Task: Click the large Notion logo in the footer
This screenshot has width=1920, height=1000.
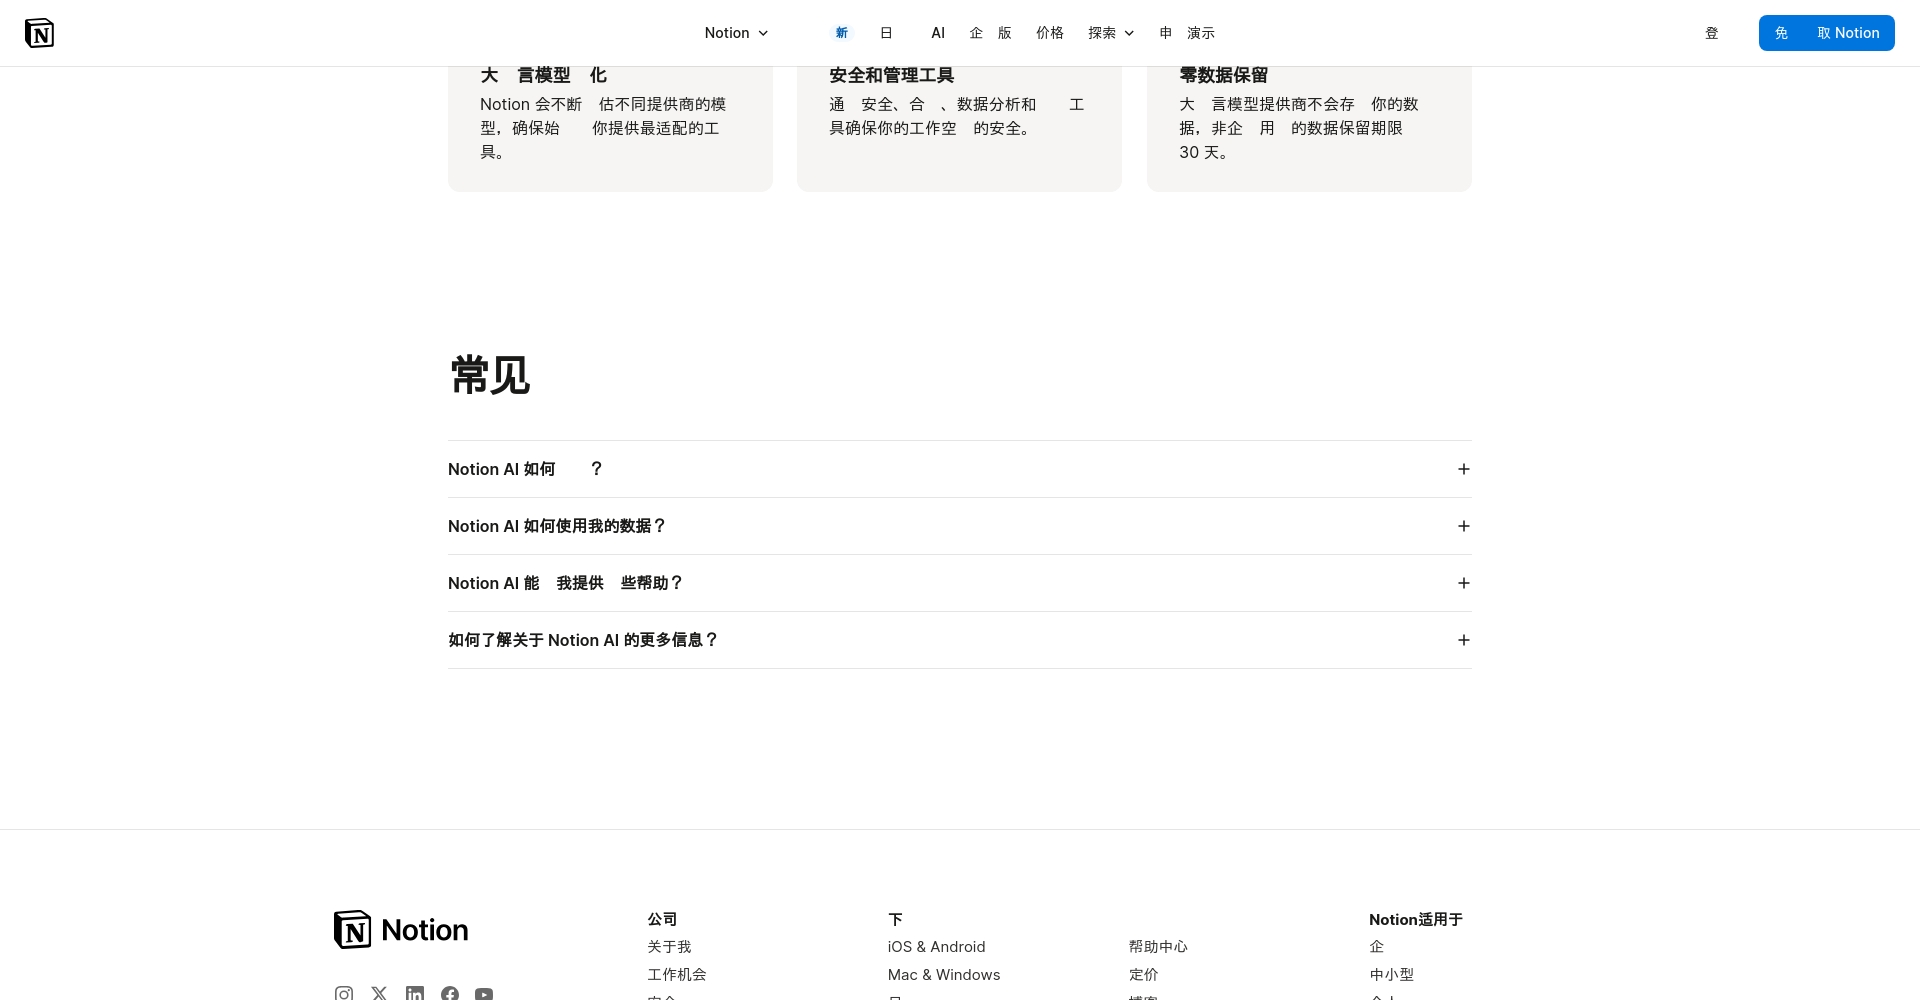Action: pyautogui.click(x=401, y=930)
